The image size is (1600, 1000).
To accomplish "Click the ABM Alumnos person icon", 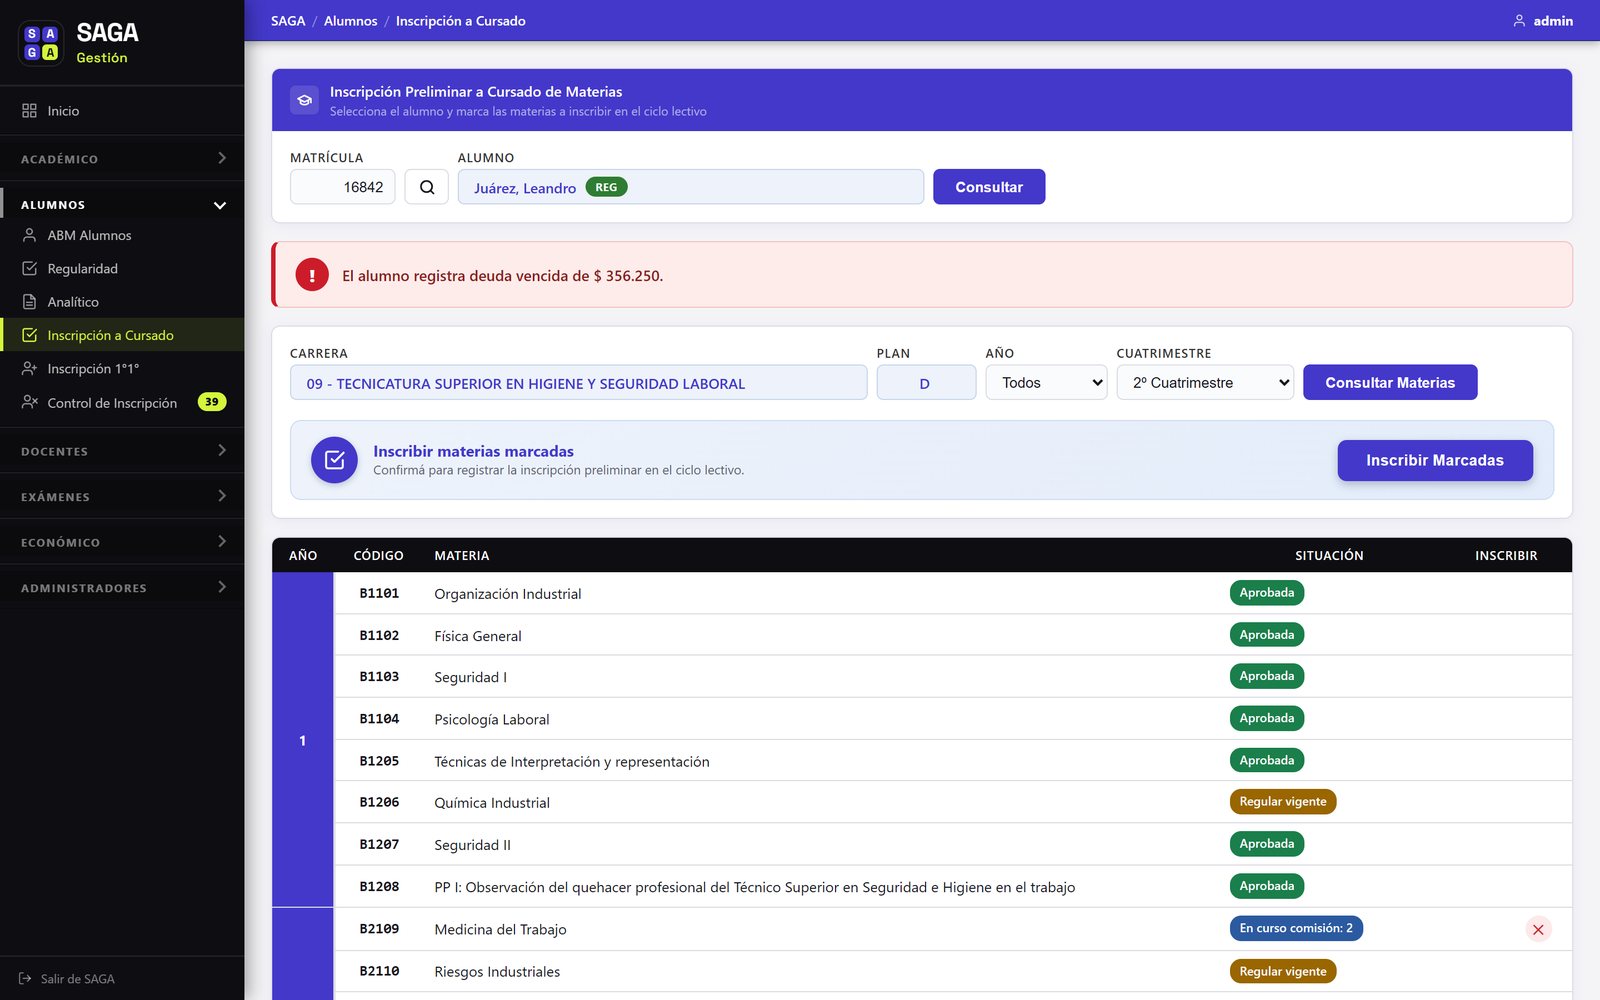I will click(x=30, y=235).
